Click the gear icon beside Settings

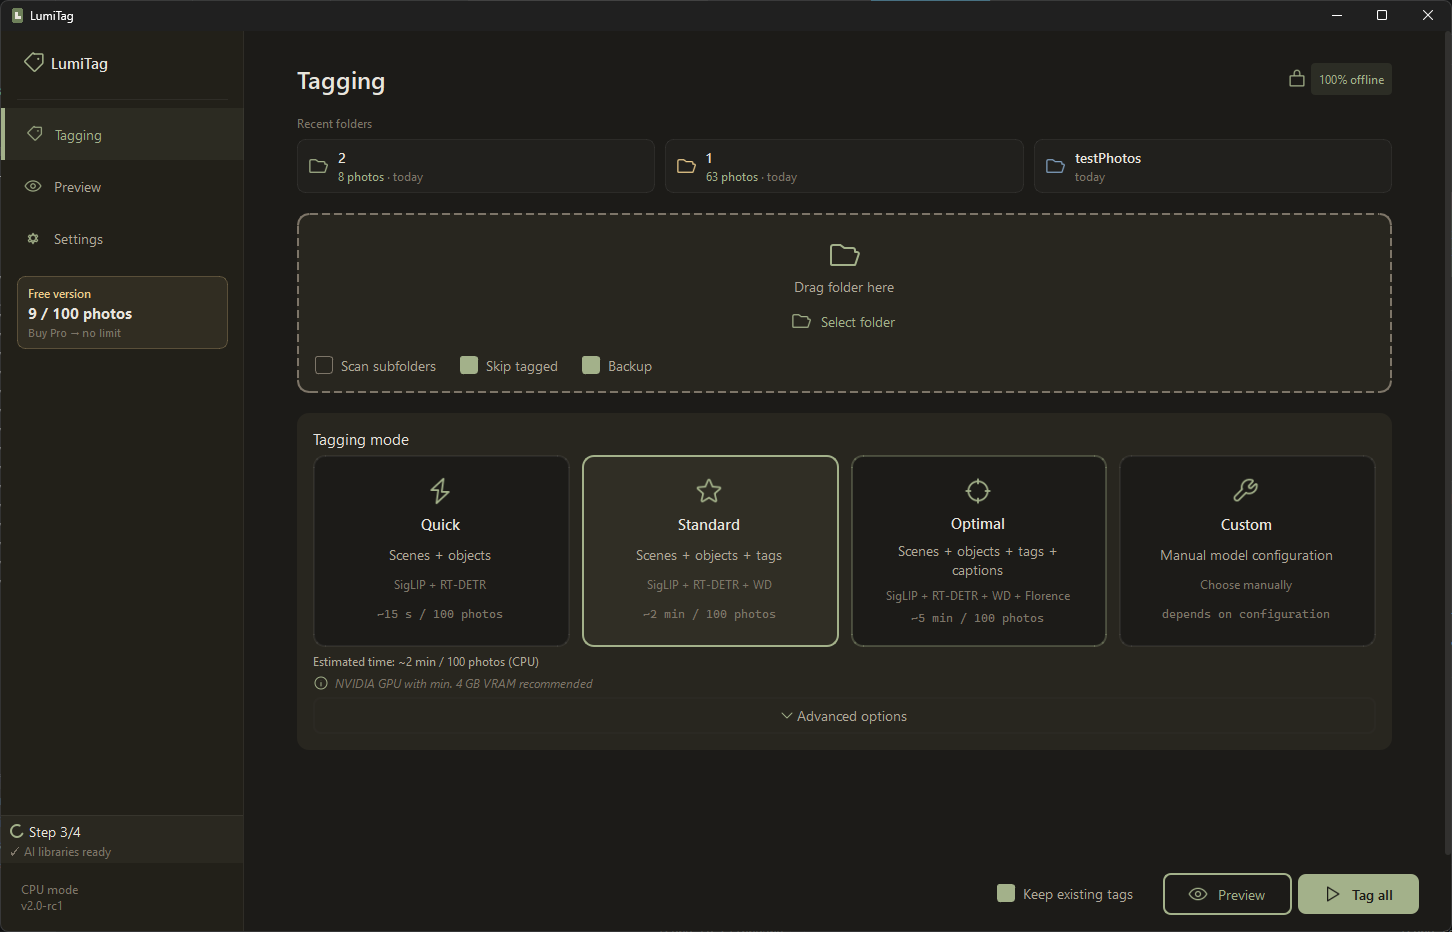(x=33, y=238)
